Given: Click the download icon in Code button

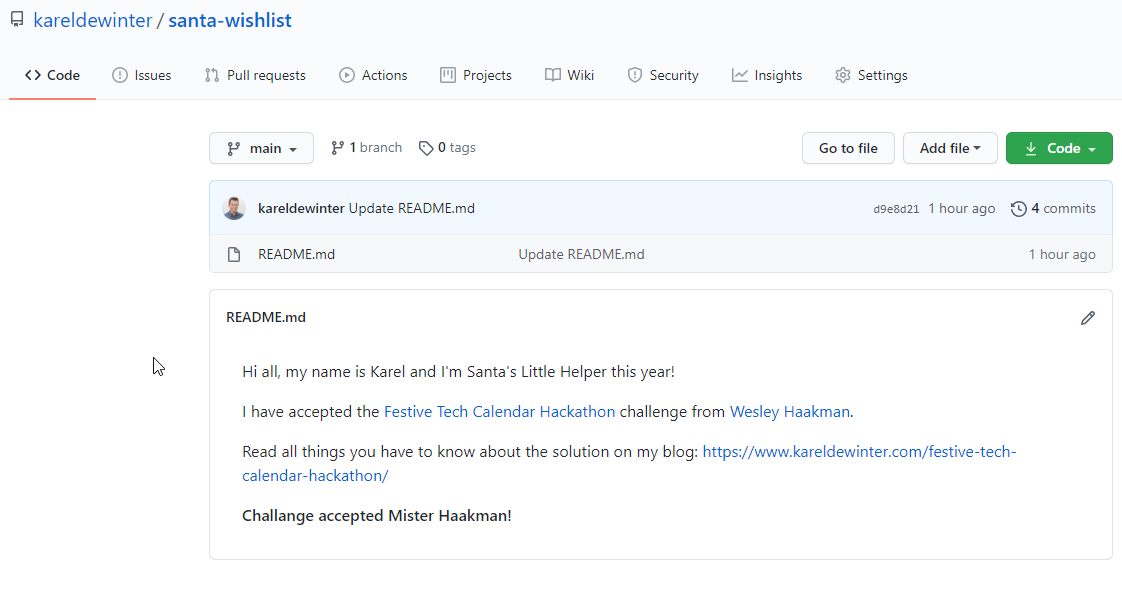Looking at the screenshot, I should click(x=1031, y=149).
